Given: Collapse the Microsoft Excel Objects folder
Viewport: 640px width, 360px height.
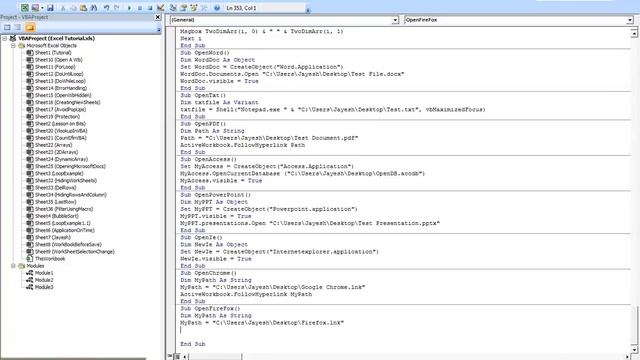Looking at the screenshot, I should 13,46.
